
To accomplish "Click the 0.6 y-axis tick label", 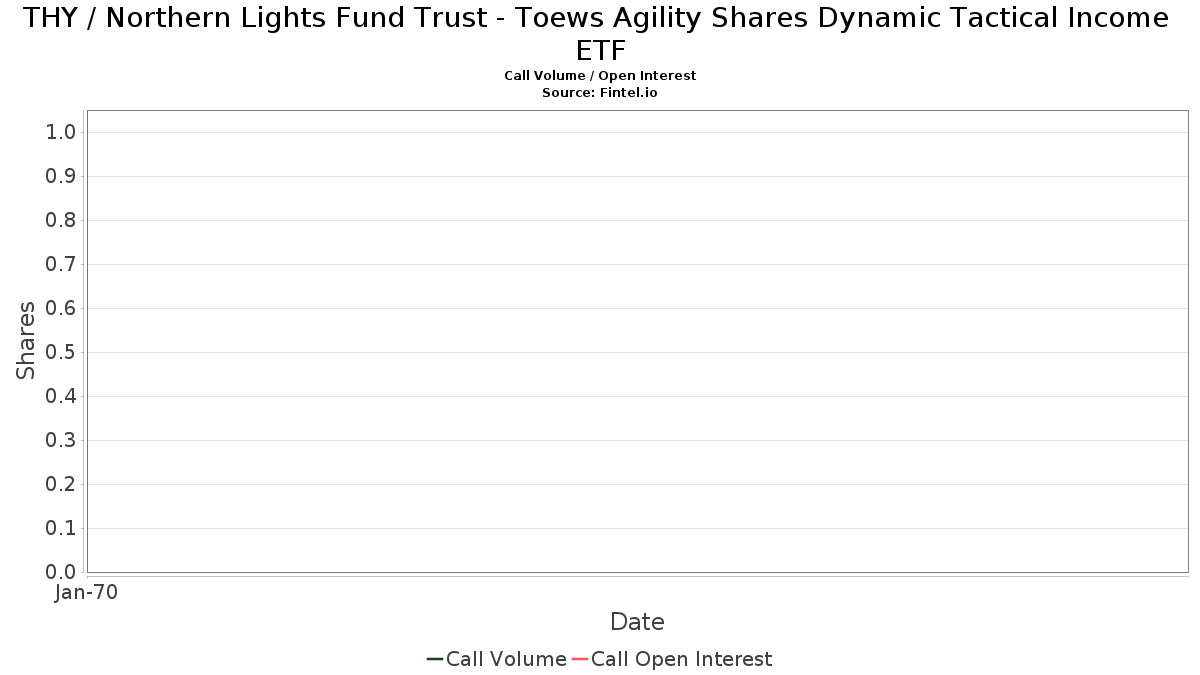I will point(61,308).
